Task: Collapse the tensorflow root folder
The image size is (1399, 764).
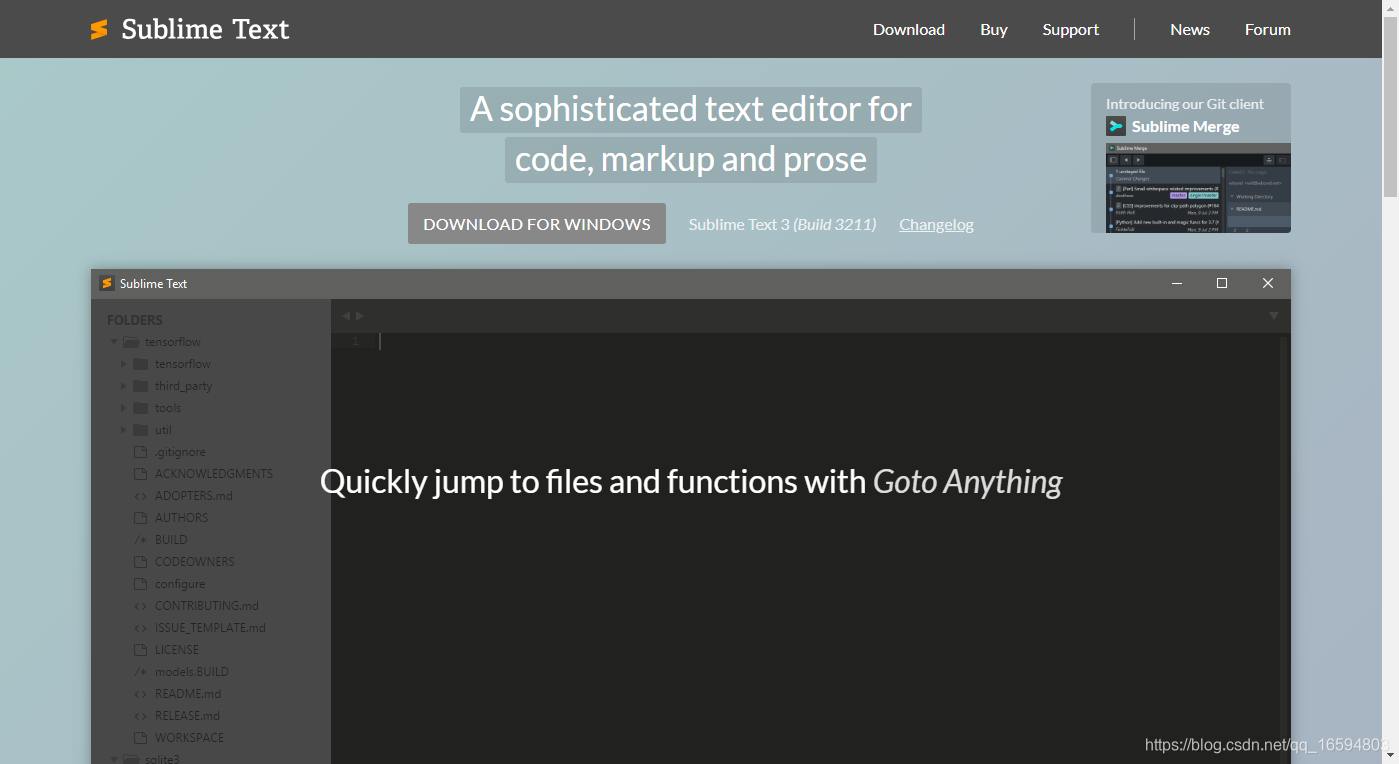Action: click(113, 341)
